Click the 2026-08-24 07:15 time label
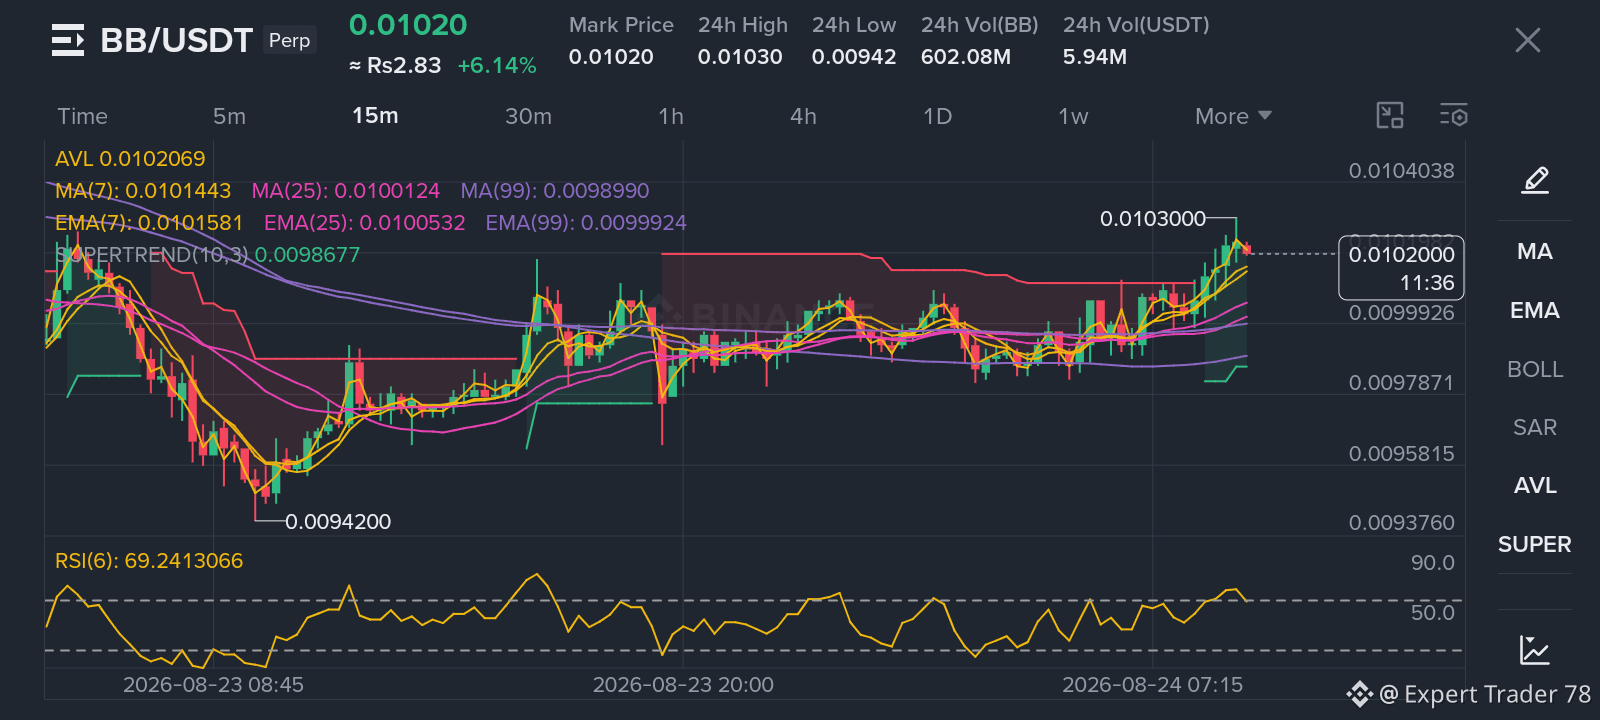The height and width of the screenshot is (720, 1600). 1152,685
